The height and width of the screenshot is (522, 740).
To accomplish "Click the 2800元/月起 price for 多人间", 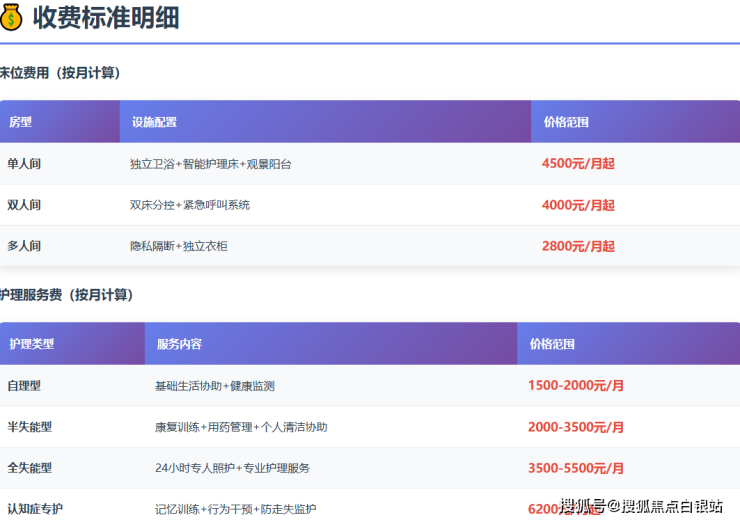I will pyautogui.click(x=578, y=246).
